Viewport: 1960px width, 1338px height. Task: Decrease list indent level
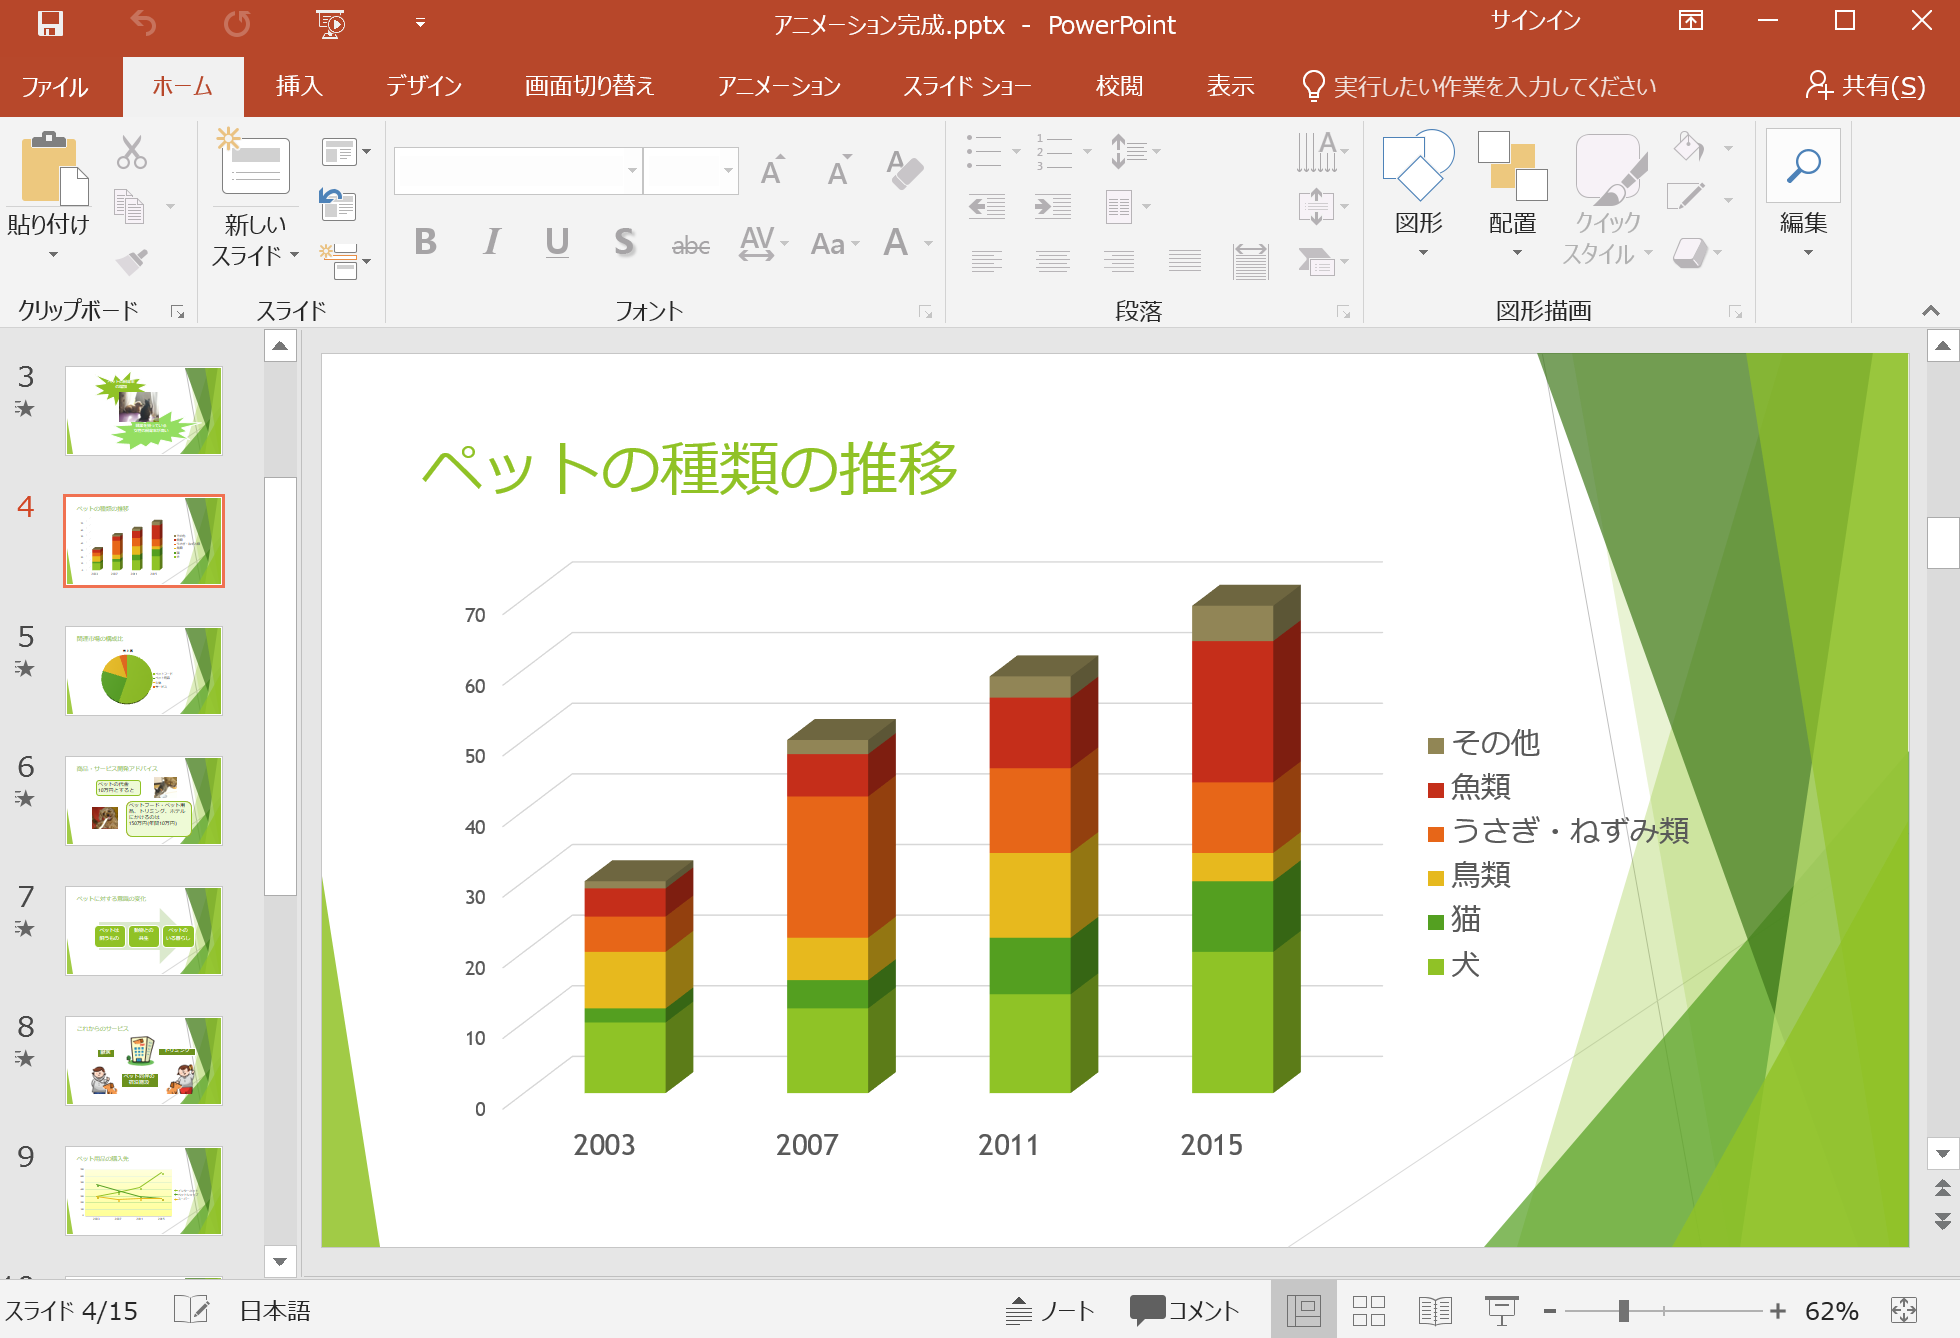(987, 207)
